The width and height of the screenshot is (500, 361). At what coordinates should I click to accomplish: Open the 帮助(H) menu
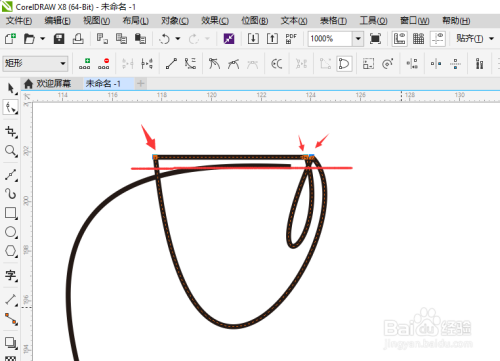456,21
